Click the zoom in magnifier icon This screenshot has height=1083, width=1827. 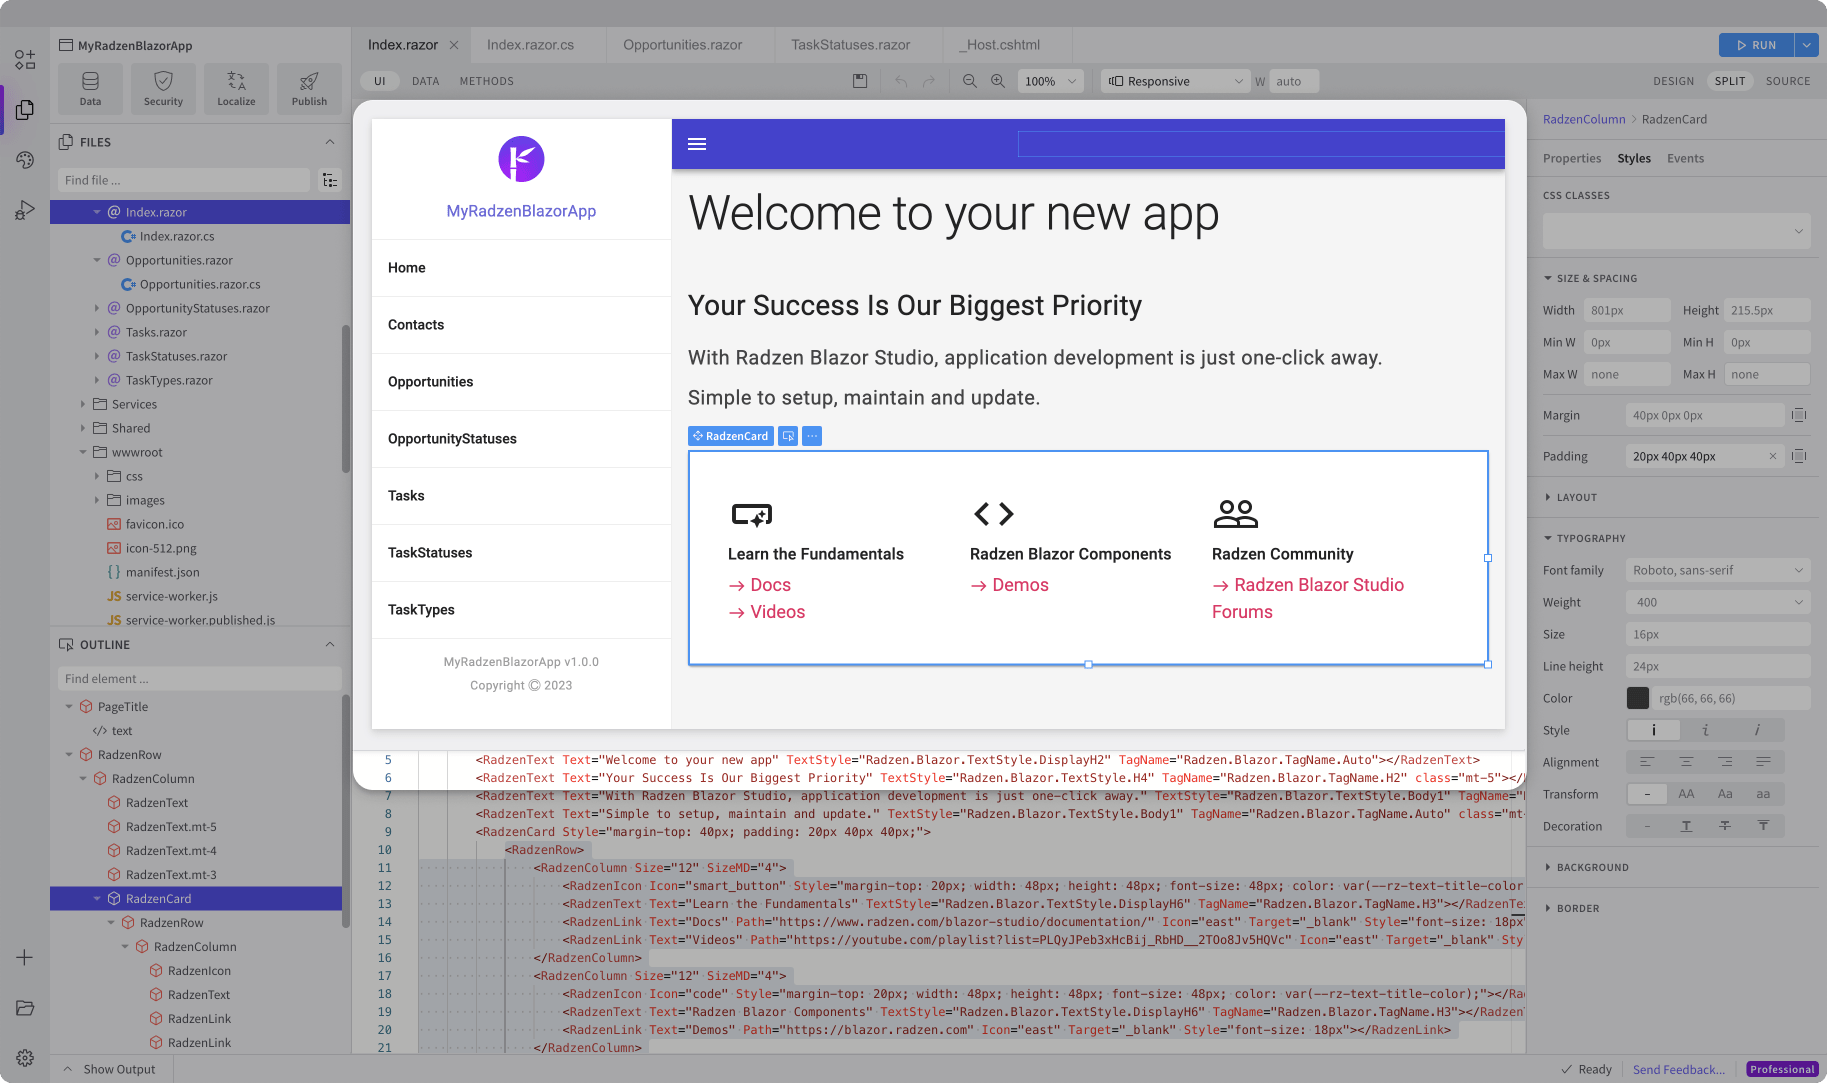(998, 81)
